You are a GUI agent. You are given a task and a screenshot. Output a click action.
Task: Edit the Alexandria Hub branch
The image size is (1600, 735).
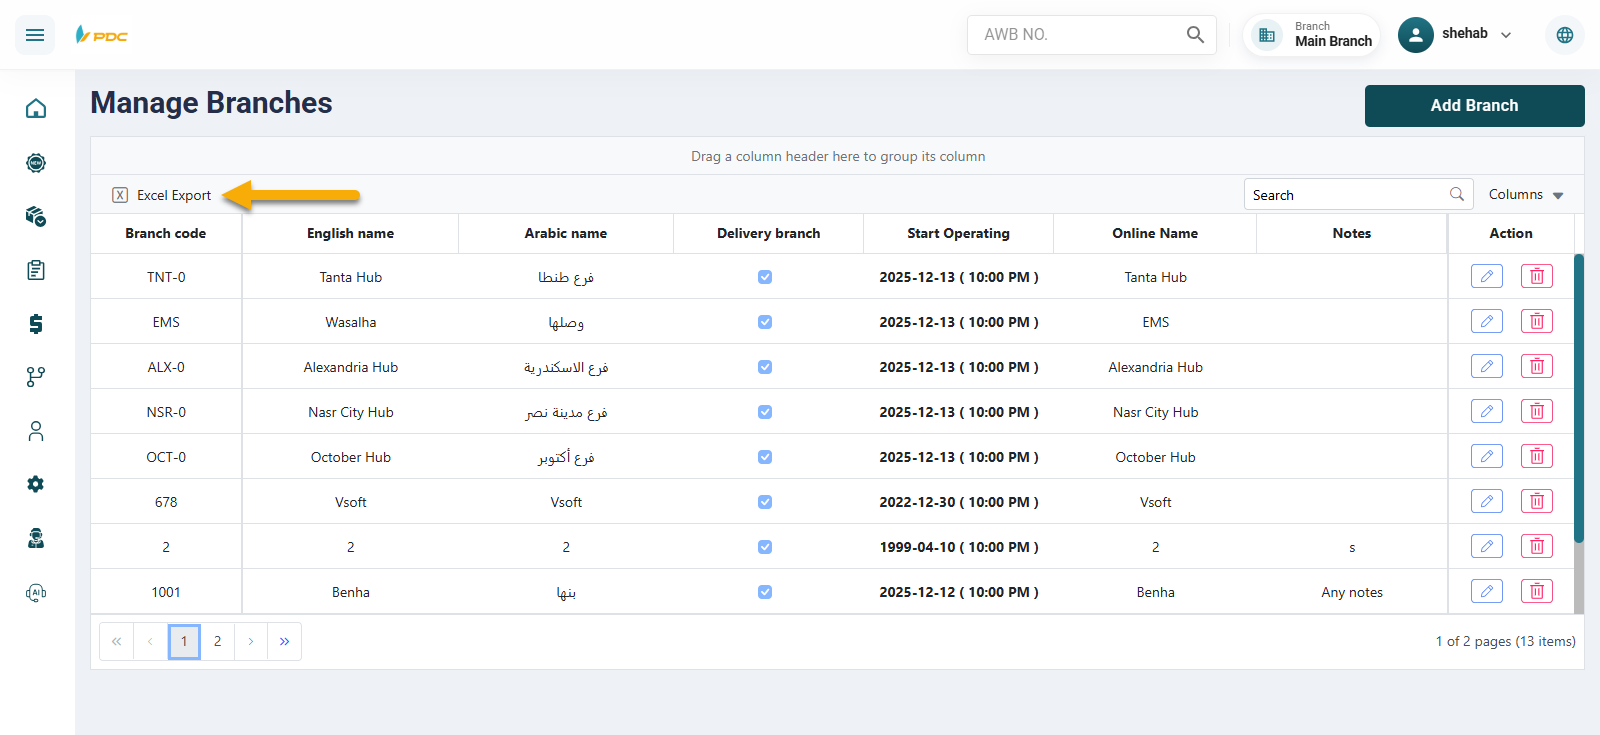pyautogui.click(x=1487, y=366)
